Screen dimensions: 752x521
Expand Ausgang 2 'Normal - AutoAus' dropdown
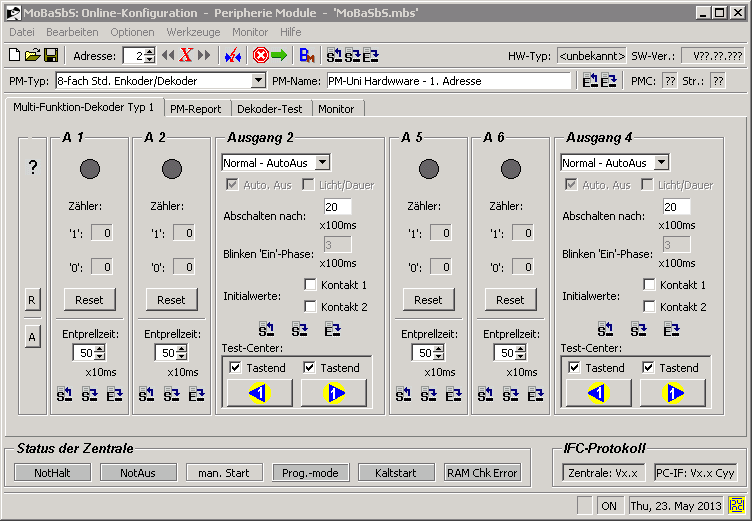tap(322, 162)
